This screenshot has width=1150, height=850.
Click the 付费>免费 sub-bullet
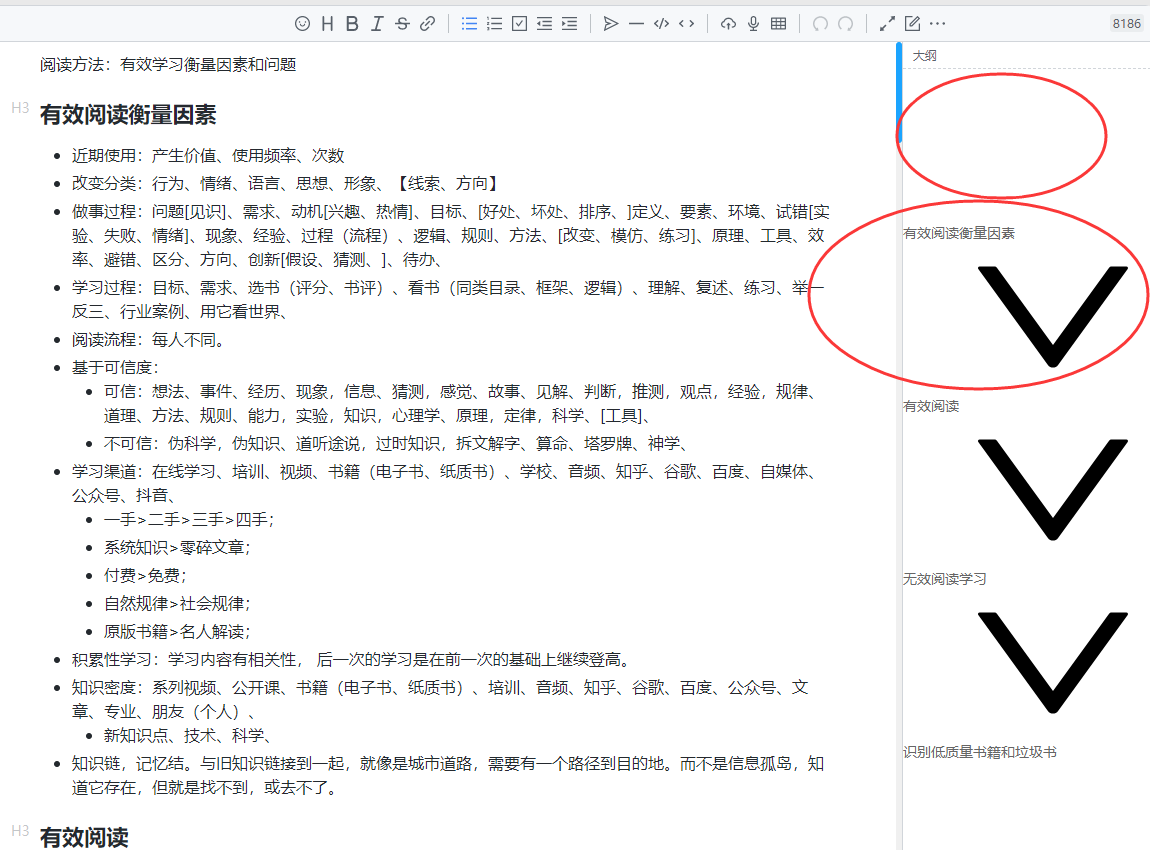pyautogui.click(x=145, y=576)
